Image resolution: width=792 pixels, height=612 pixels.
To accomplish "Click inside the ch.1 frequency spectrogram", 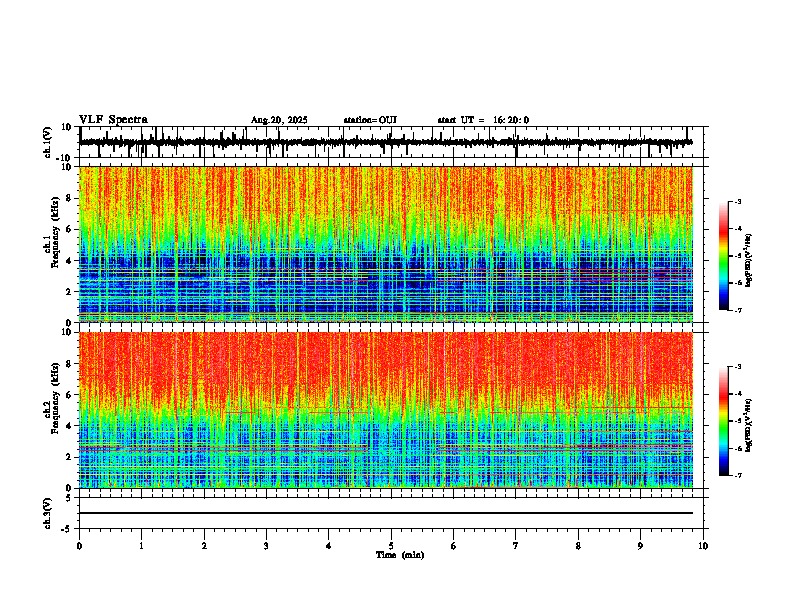I will pyautogui.click(x=386, y=244).
